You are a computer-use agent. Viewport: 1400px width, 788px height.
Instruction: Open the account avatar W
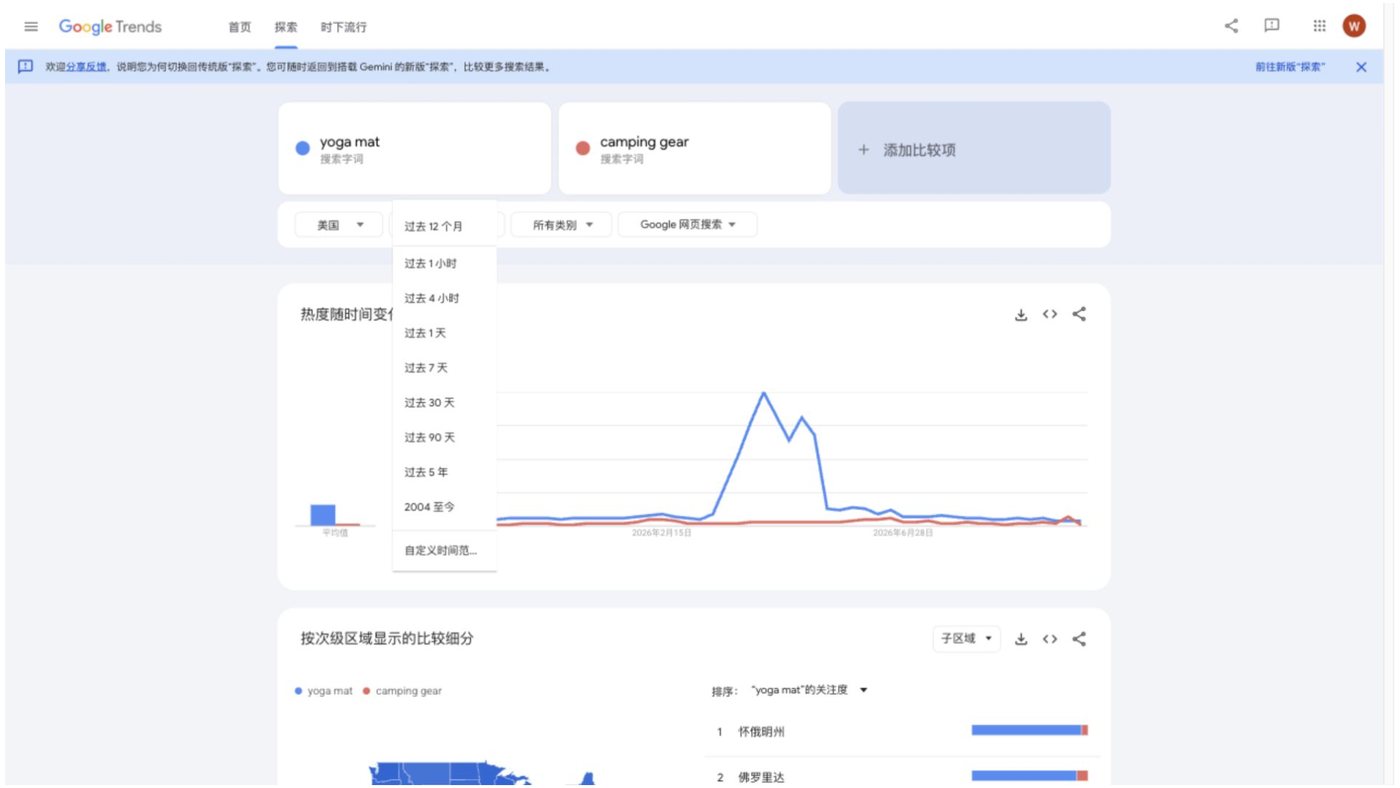pos(1354,26)
